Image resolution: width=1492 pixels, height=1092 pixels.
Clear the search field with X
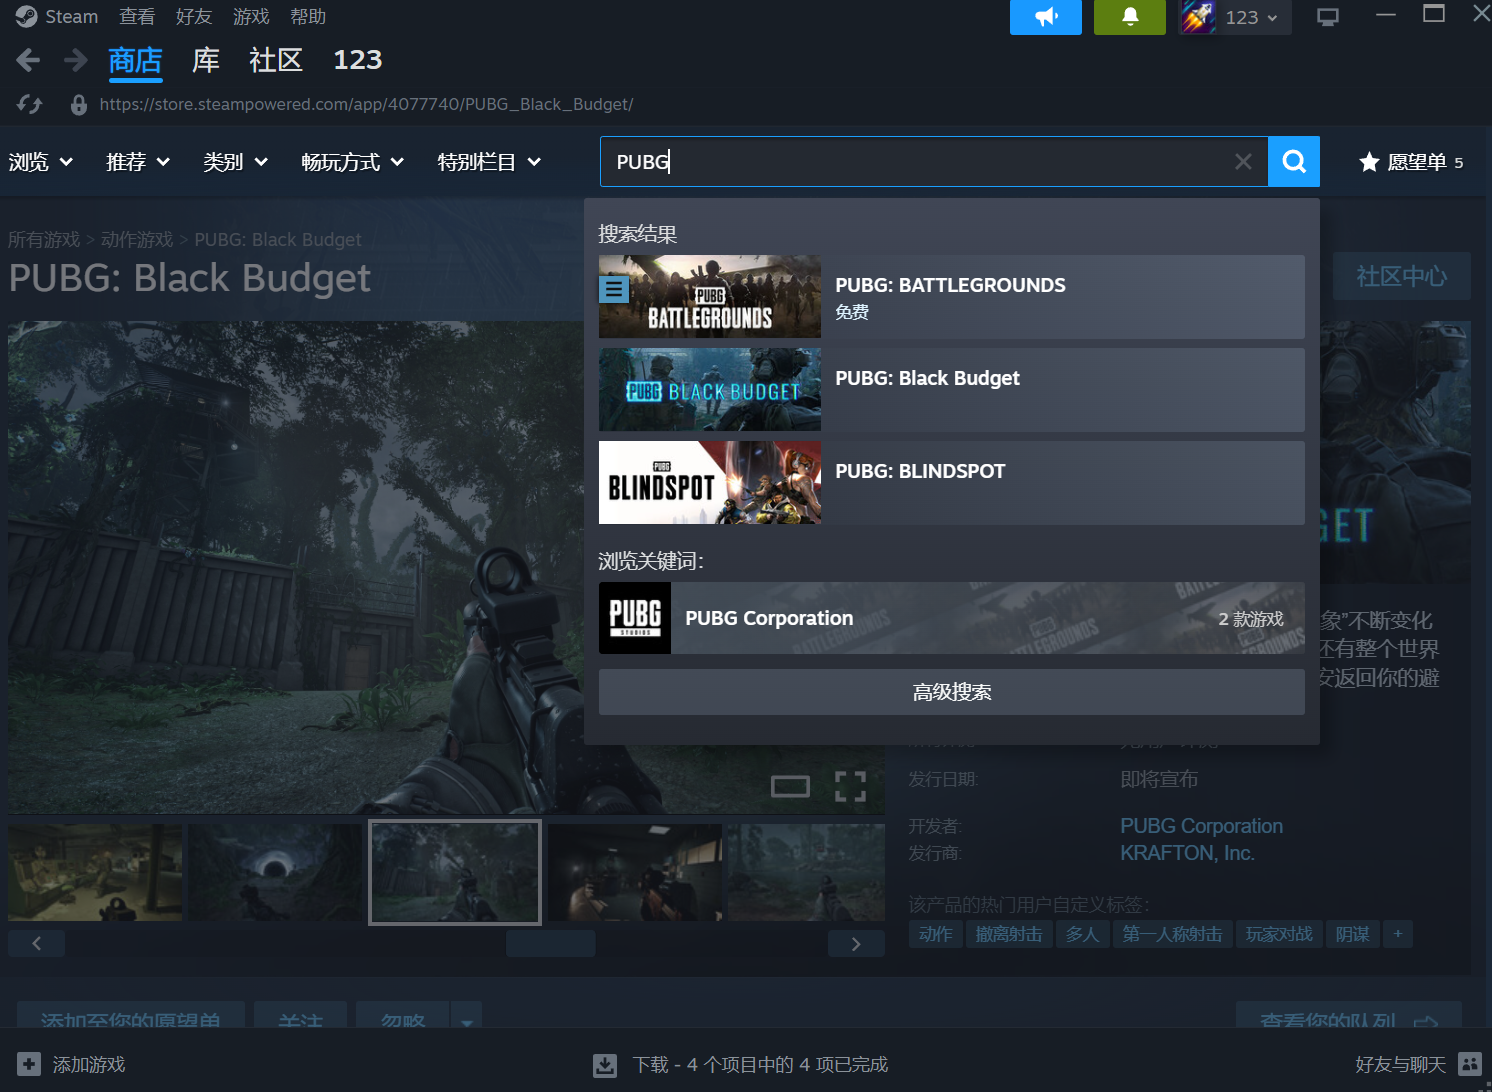coord(1243,162)
